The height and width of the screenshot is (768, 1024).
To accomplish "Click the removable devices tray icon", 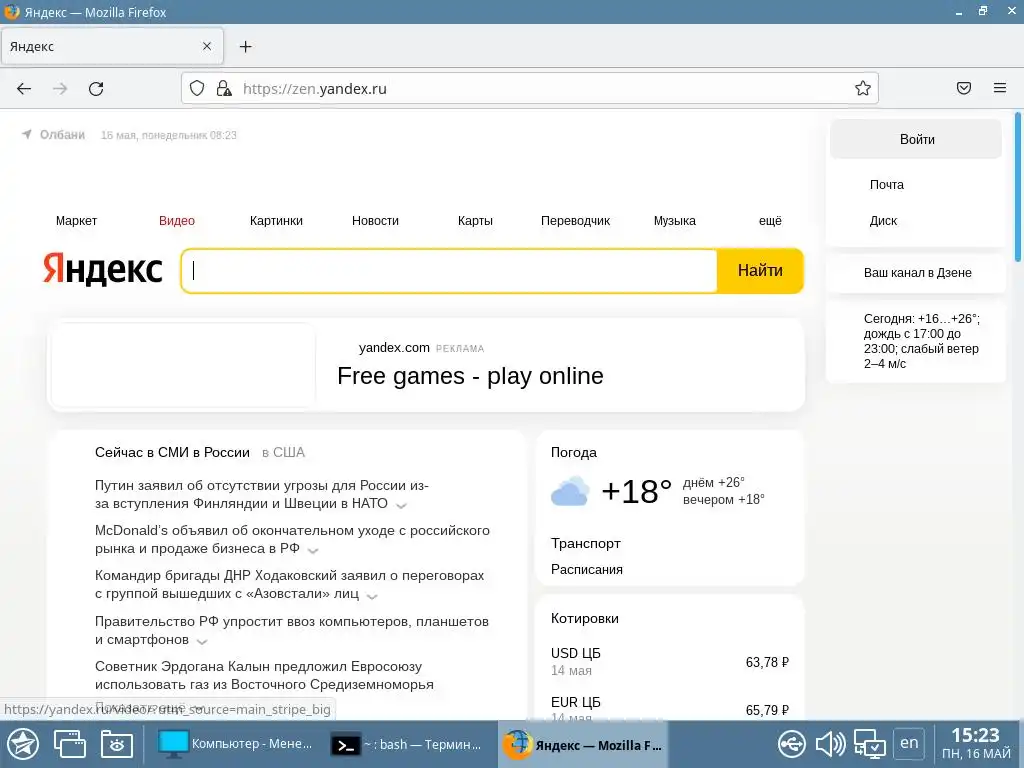I will point(792,744).
